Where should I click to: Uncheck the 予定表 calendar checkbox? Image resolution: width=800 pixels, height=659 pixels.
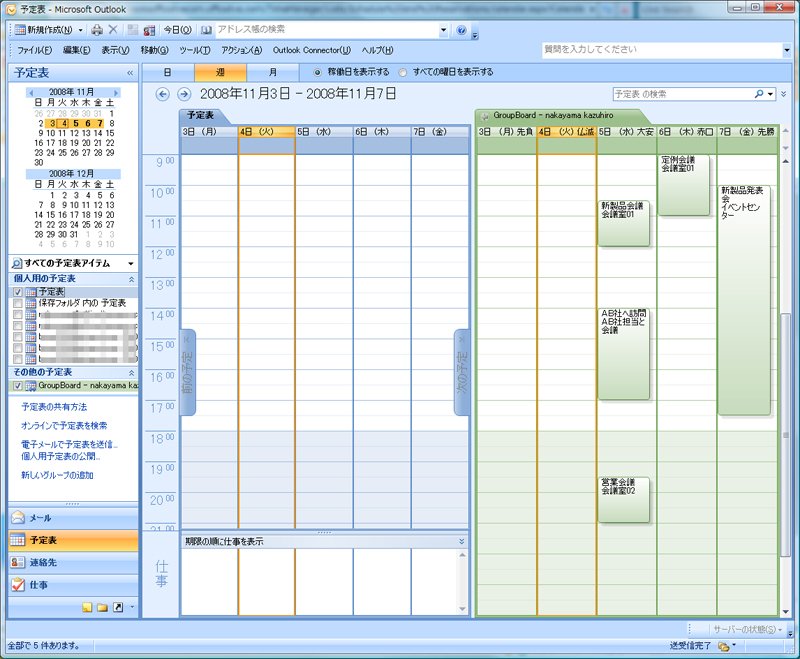[18, 292]
